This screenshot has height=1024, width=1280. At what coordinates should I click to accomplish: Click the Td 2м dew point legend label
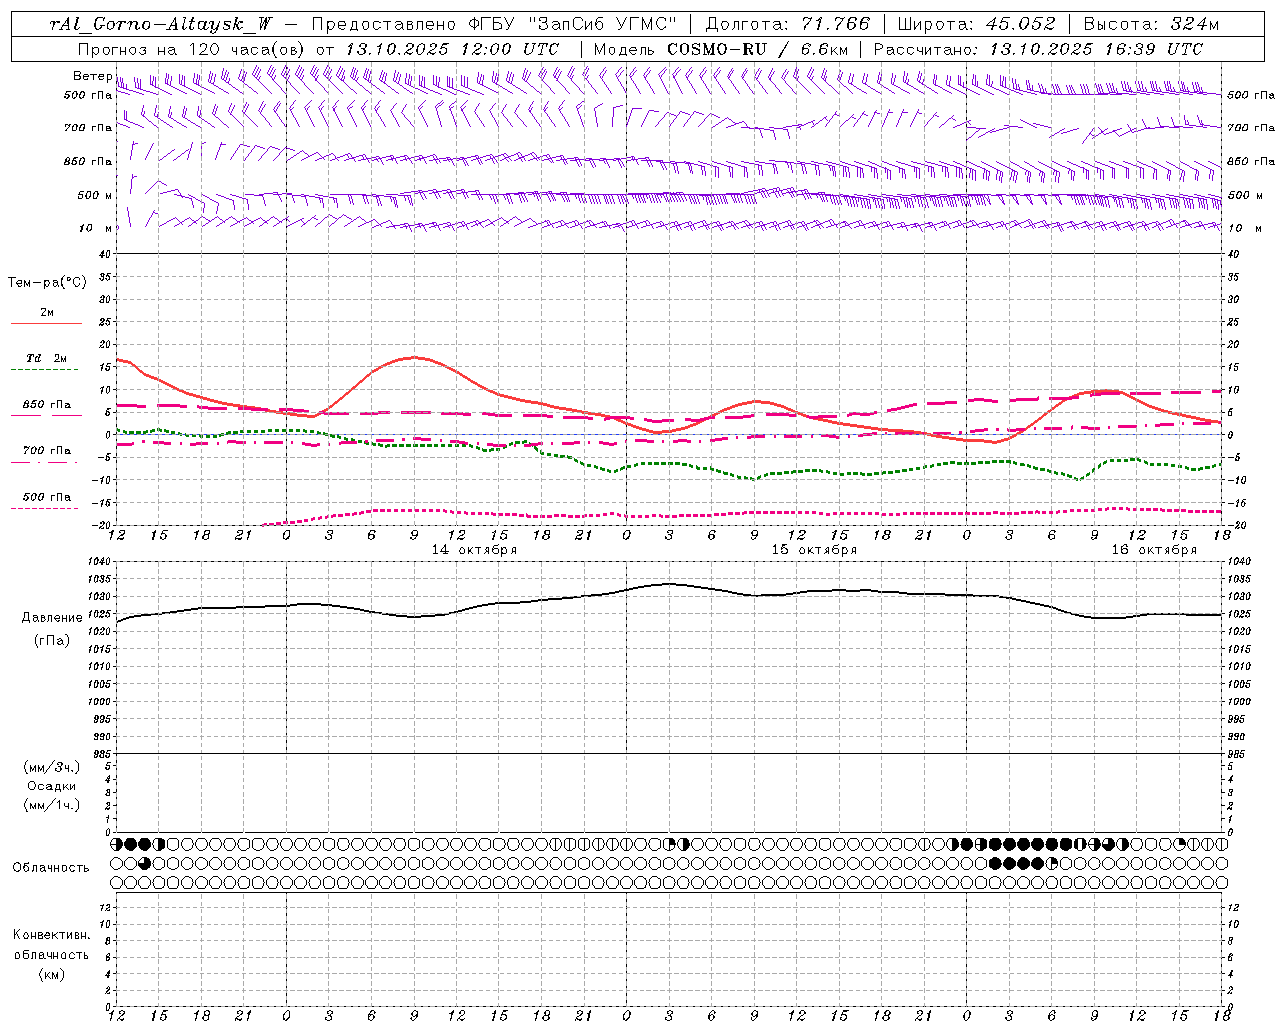47,358
